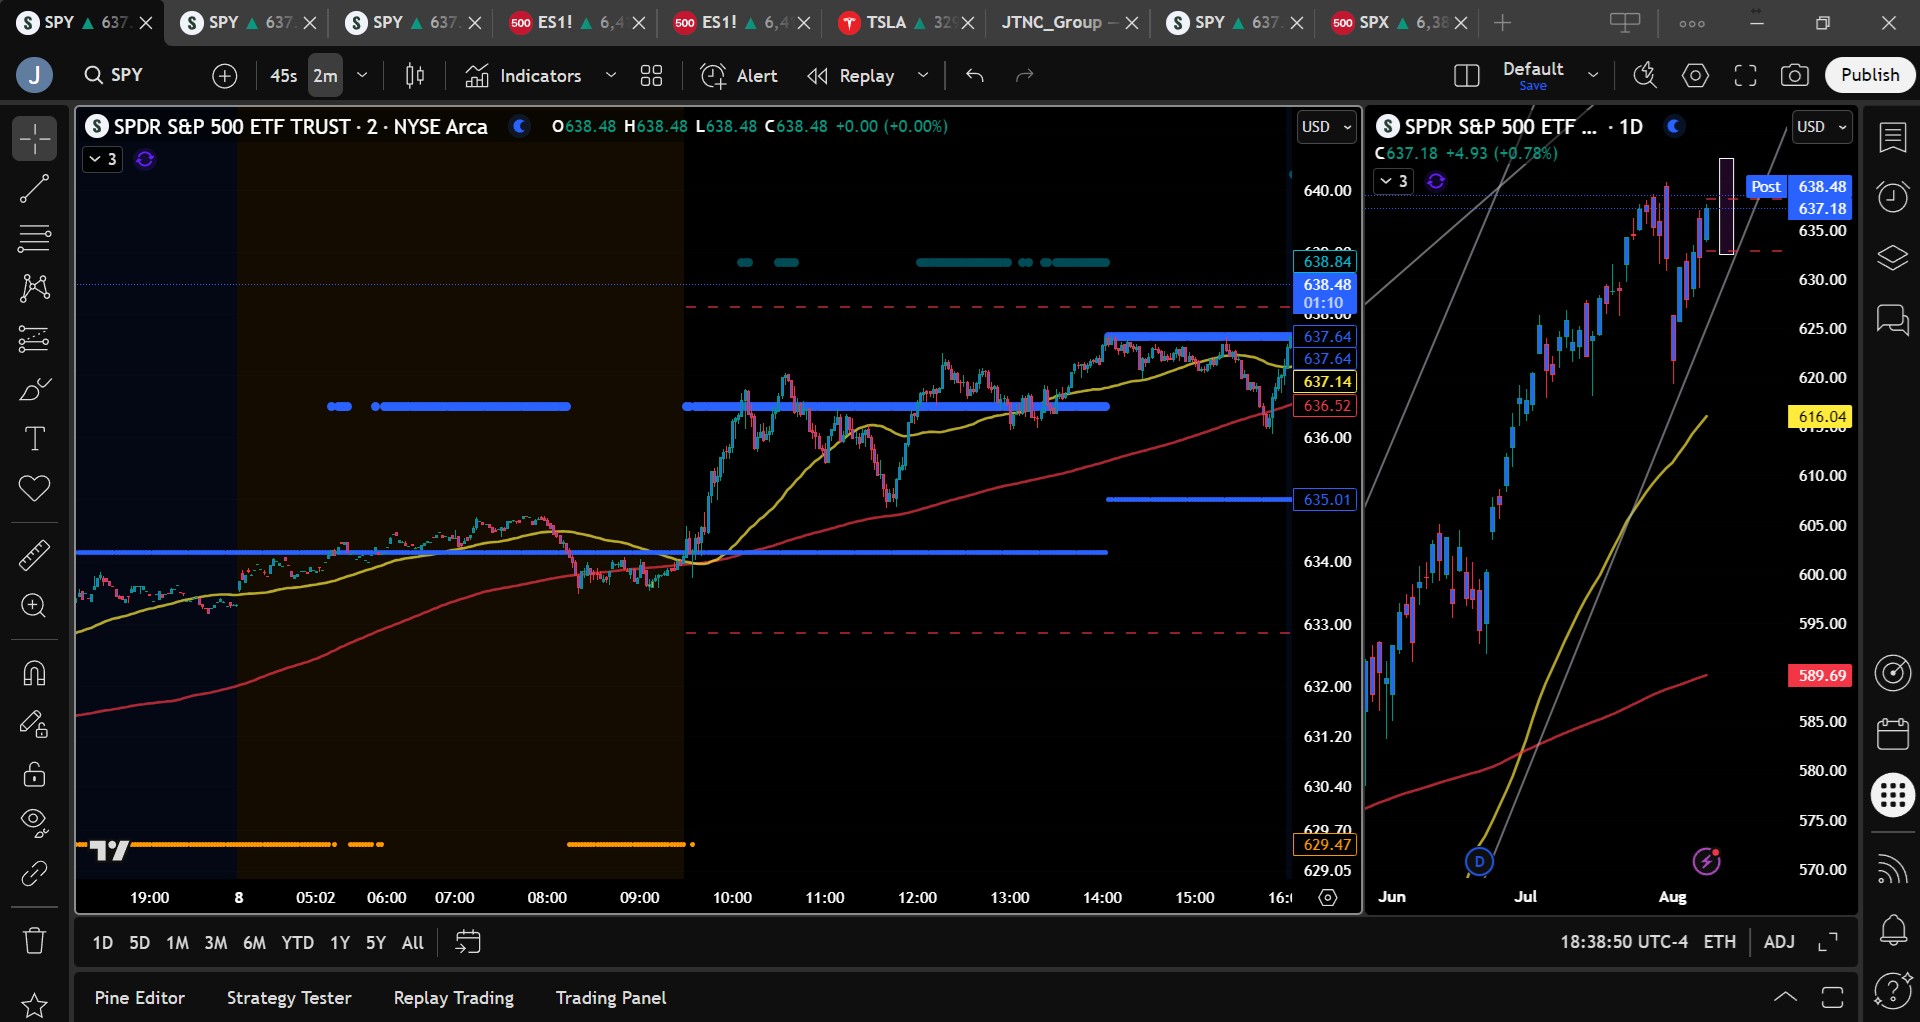Image resolution: width=1920 pixels, height=1022 pixels.
Task: Open time axis settings gear
Action: pos(1328,897)
